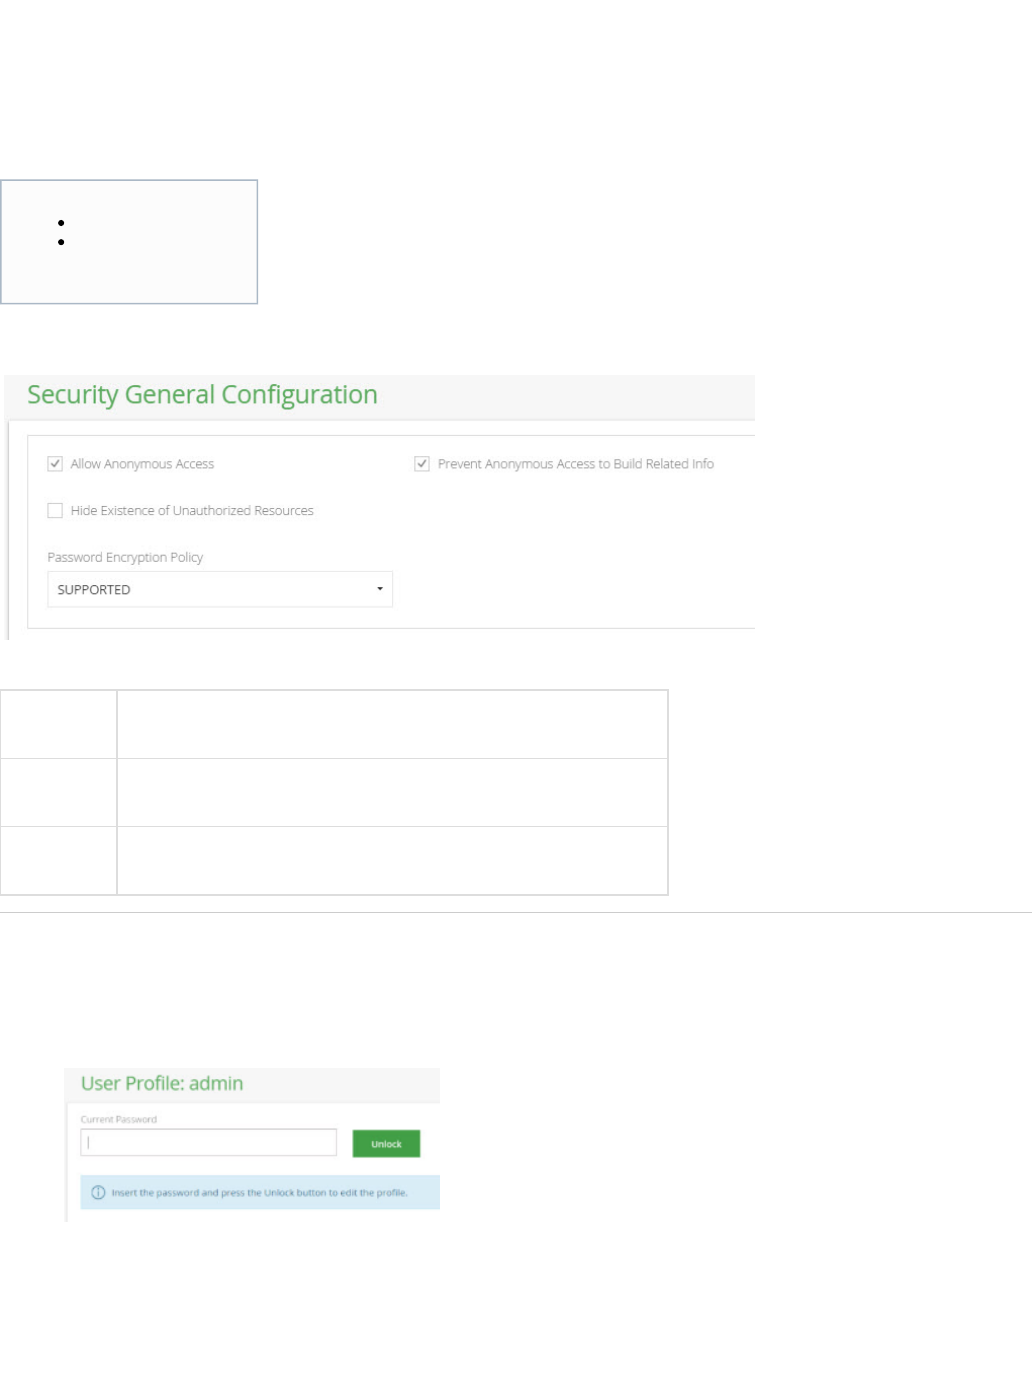Click the narrow cell in the table's bottom row
Viewport: 1033px width, 1392px height.
[x=58, y=860]
